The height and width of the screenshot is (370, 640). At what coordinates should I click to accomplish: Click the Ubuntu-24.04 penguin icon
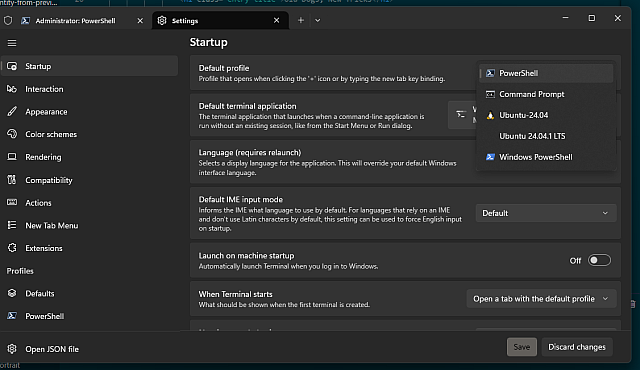point(490,115)
